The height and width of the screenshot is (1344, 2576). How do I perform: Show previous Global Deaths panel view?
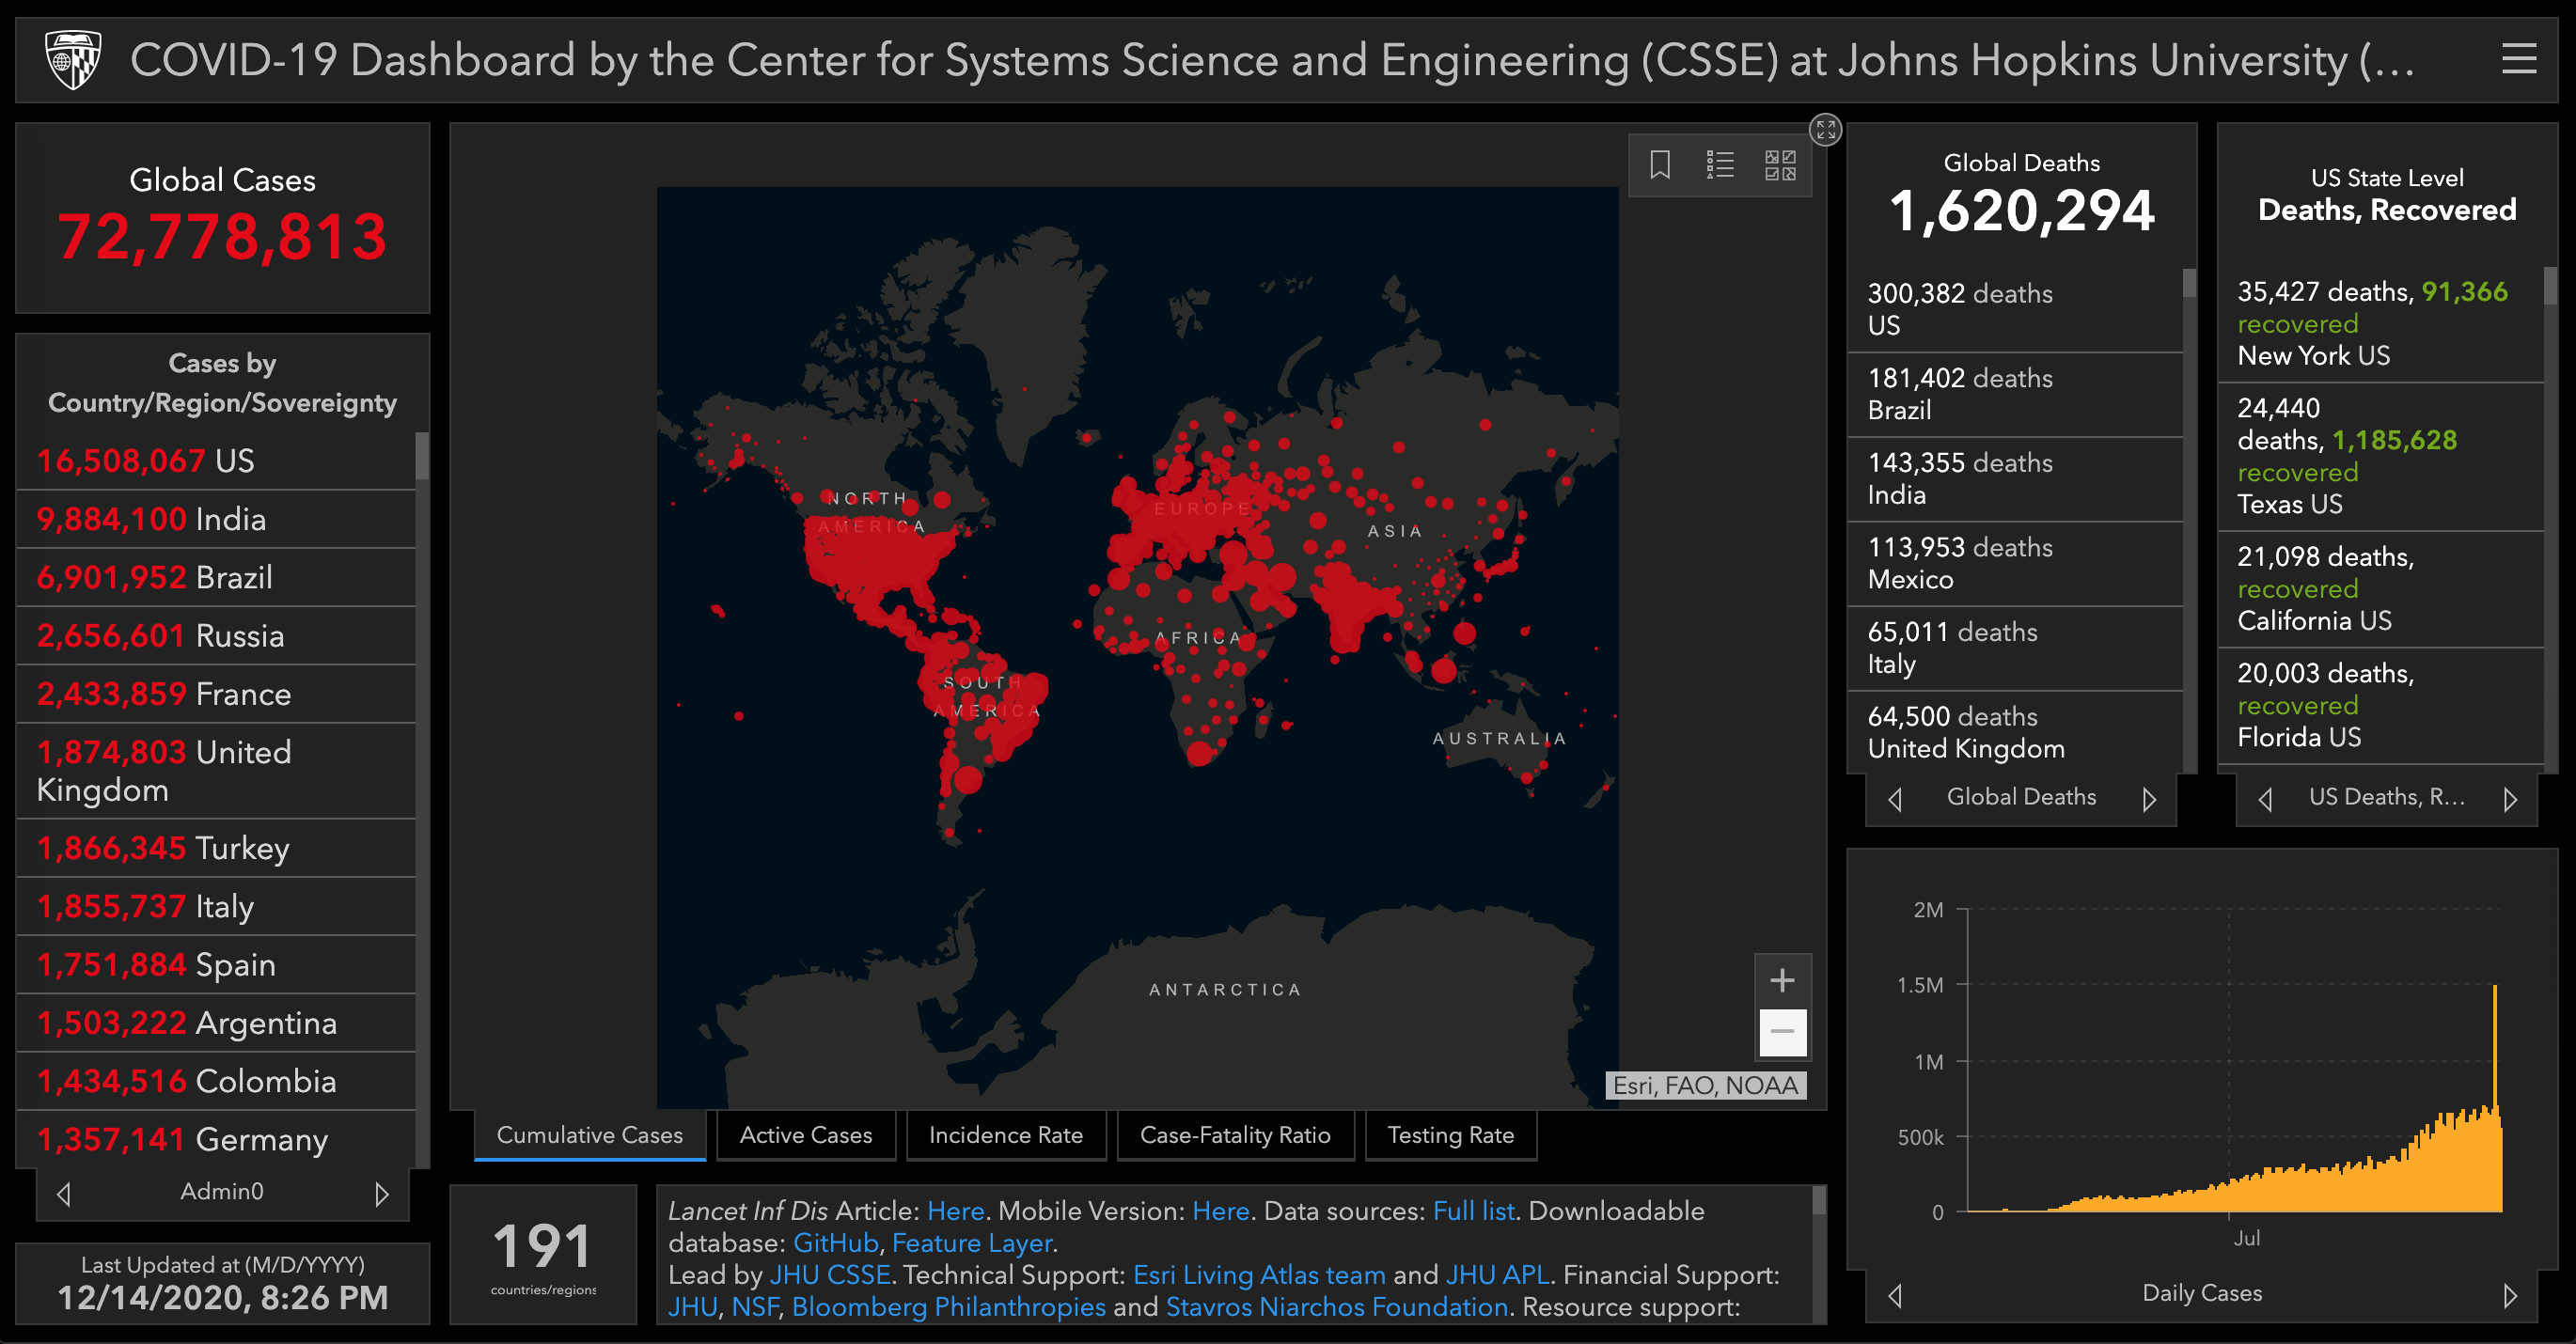pyautogui.click(x=1894, y=799)
